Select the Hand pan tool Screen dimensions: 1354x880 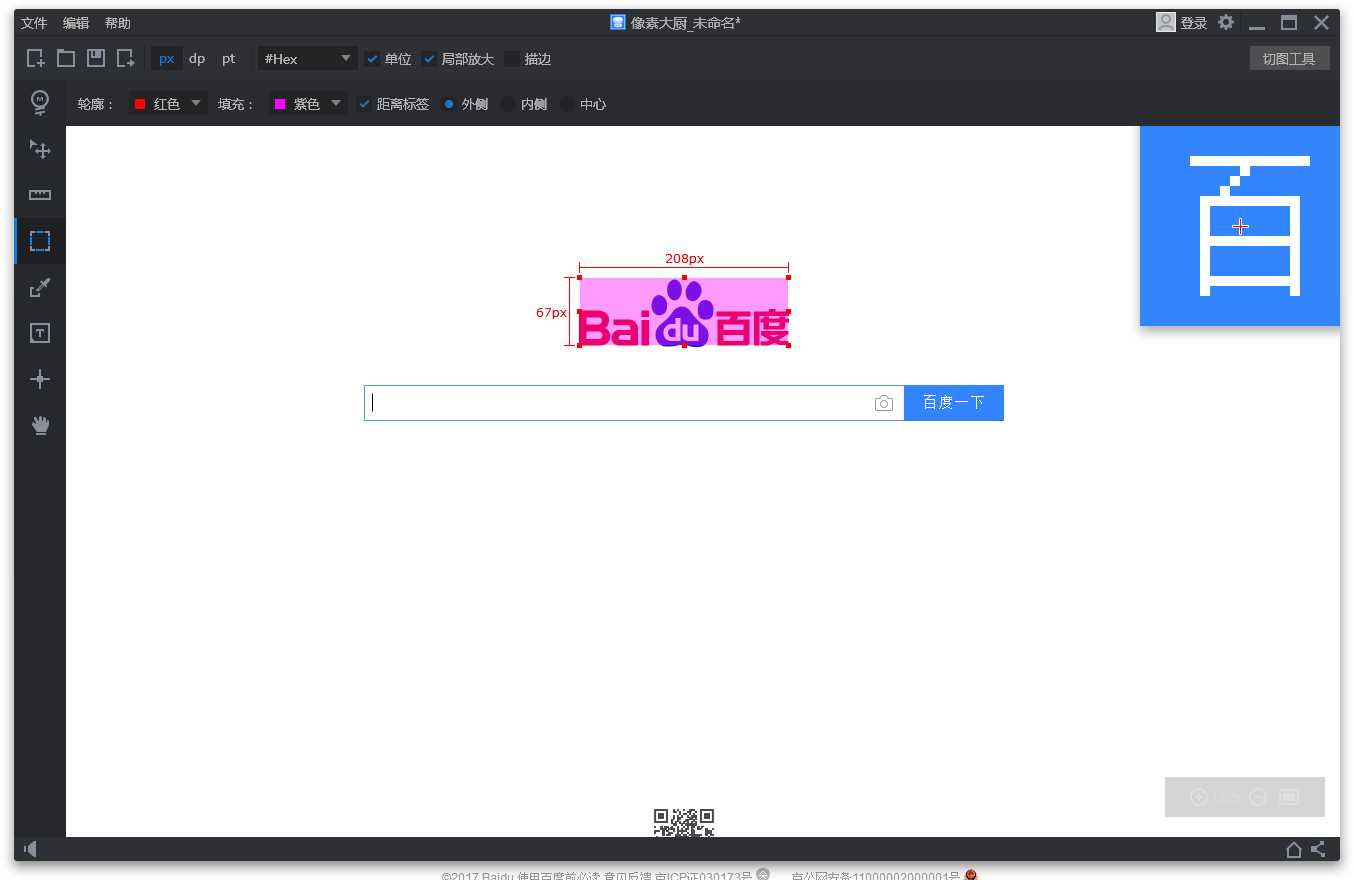[x=40, y=425]
